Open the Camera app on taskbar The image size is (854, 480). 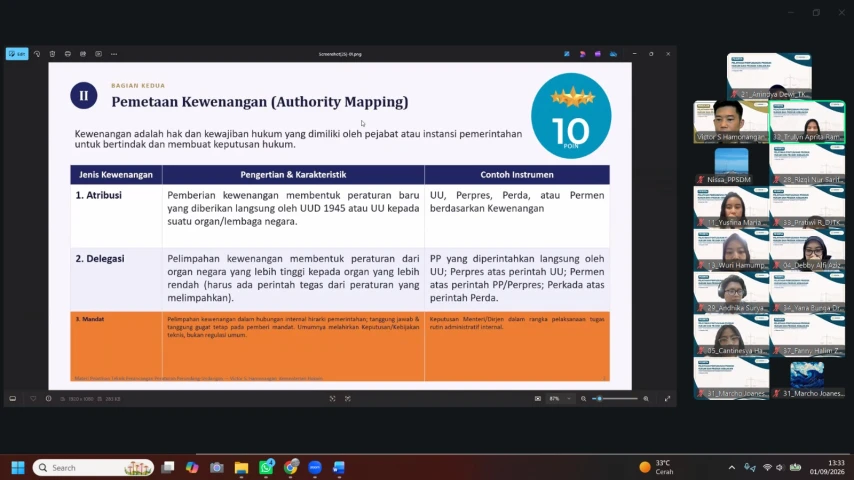217,467
